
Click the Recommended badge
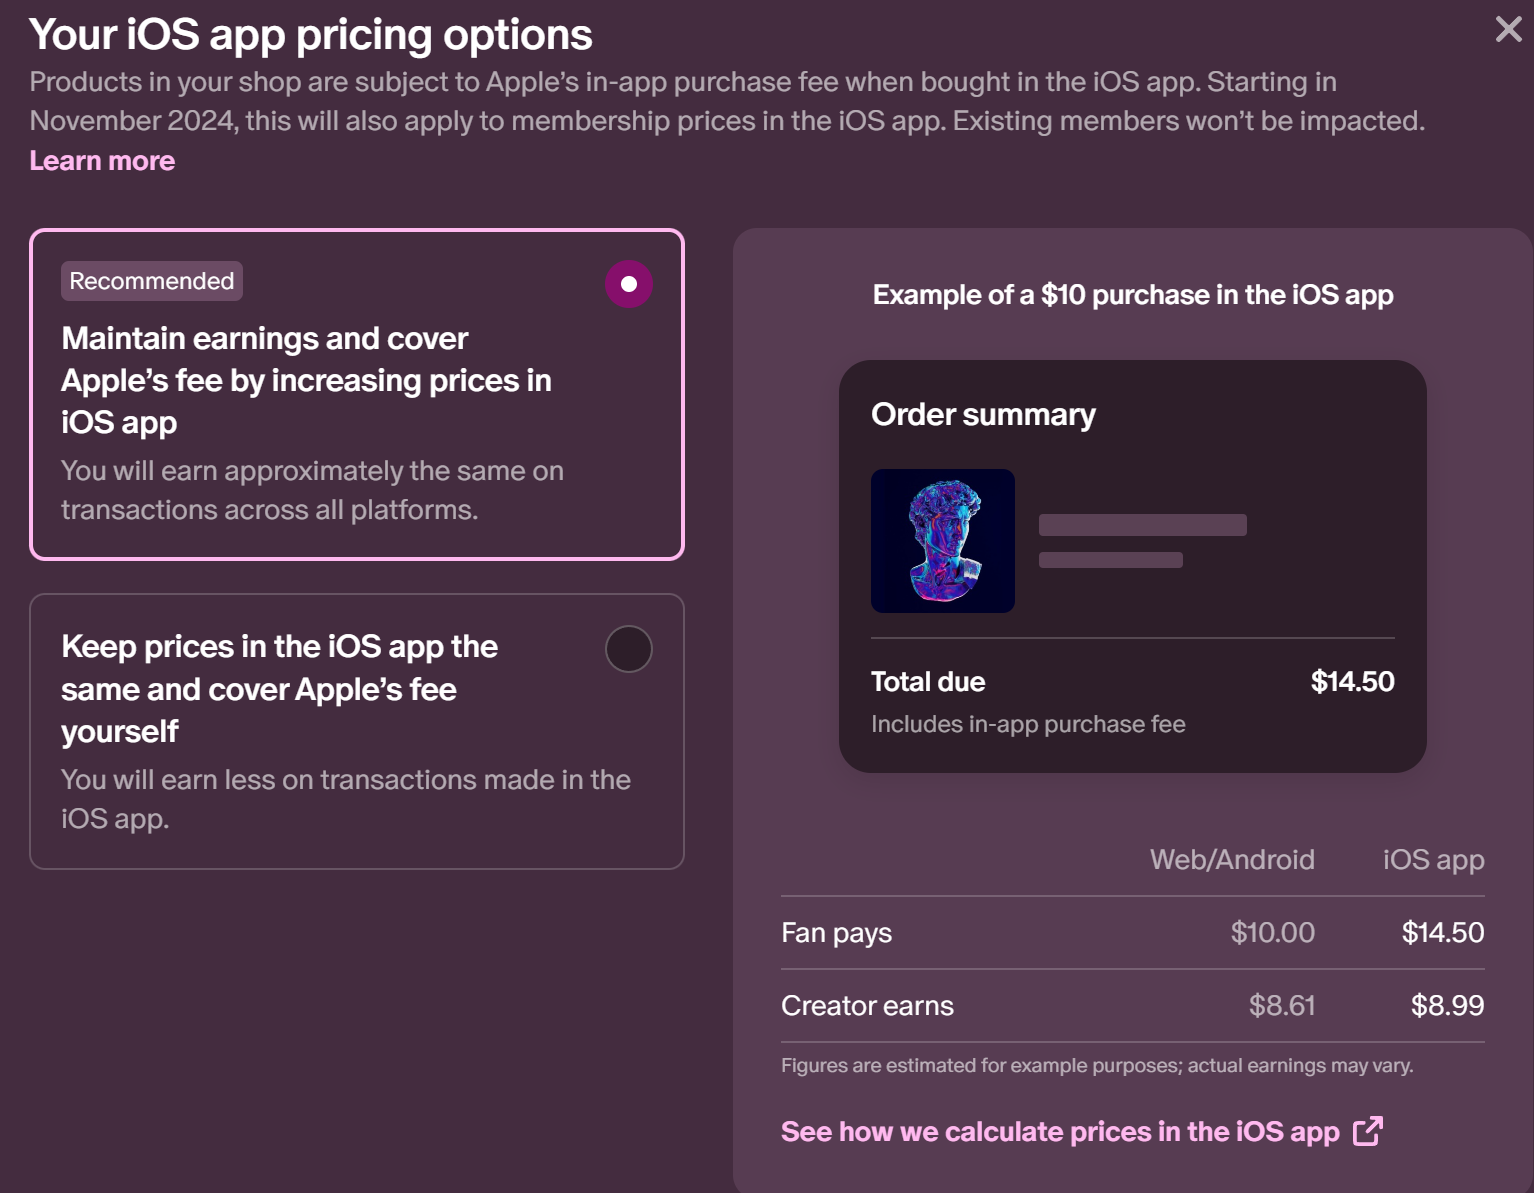152,281
